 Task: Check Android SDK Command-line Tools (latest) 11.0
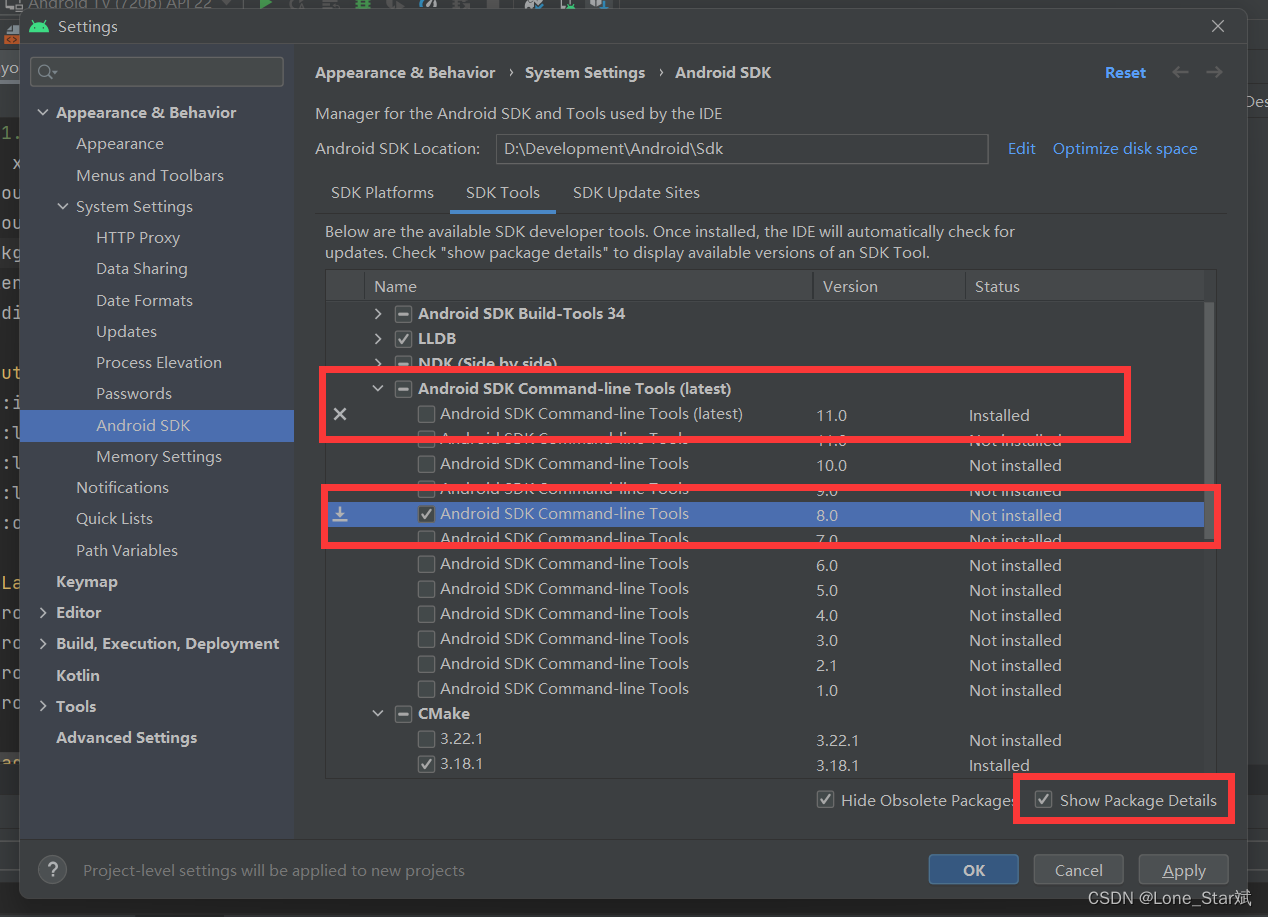[426, 414]
